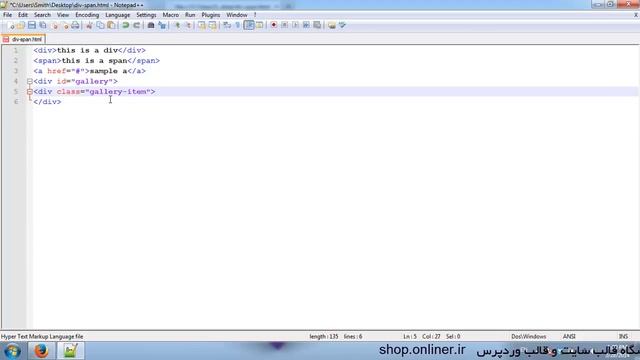Click the Close All toolbar icon

[x=65, y=25]
